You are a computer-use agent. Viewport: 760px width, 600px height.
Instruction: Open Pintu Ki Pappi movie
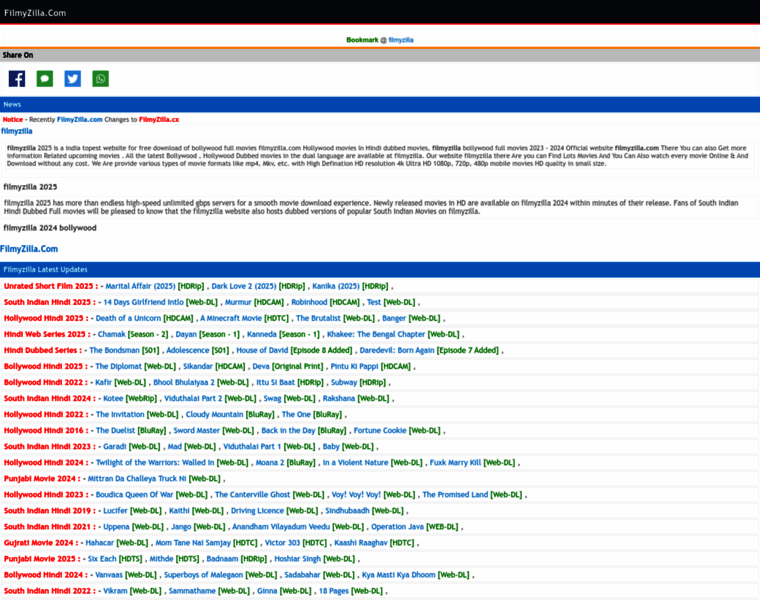(x=354, y=366)
